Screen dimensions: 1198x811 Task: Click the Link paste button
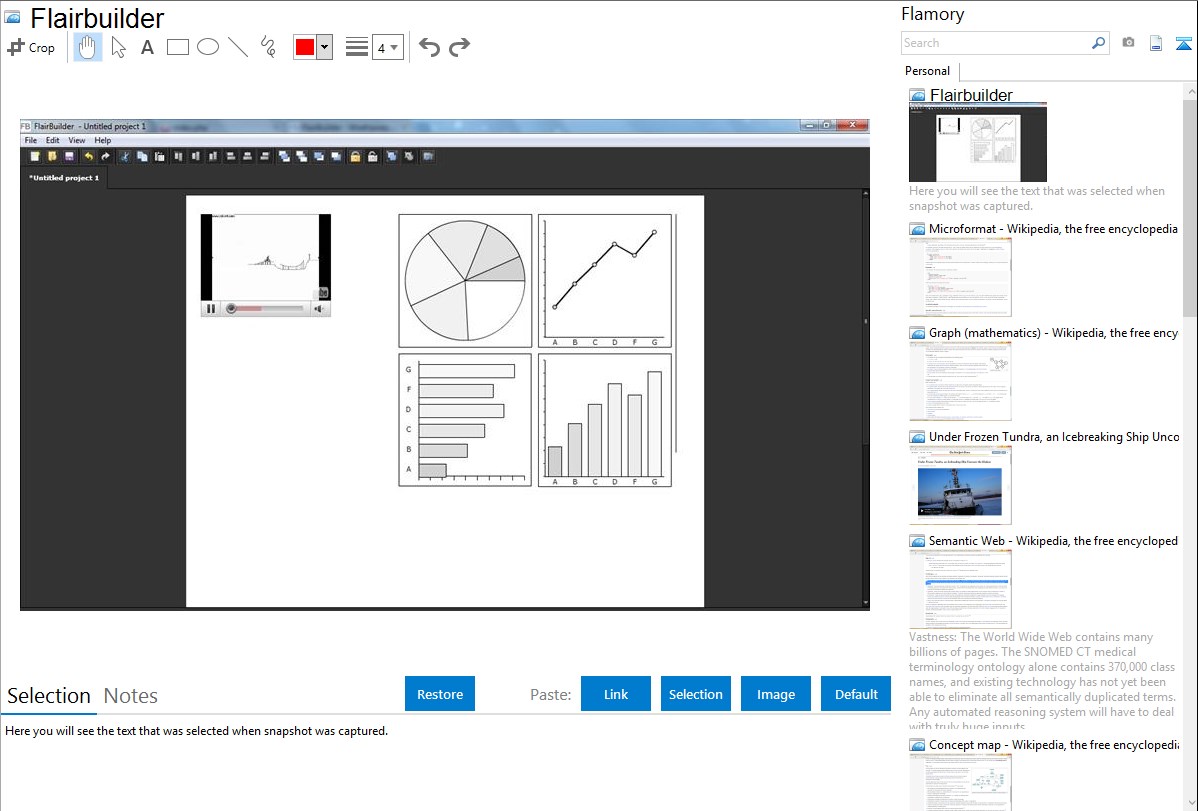coord(616,694)
